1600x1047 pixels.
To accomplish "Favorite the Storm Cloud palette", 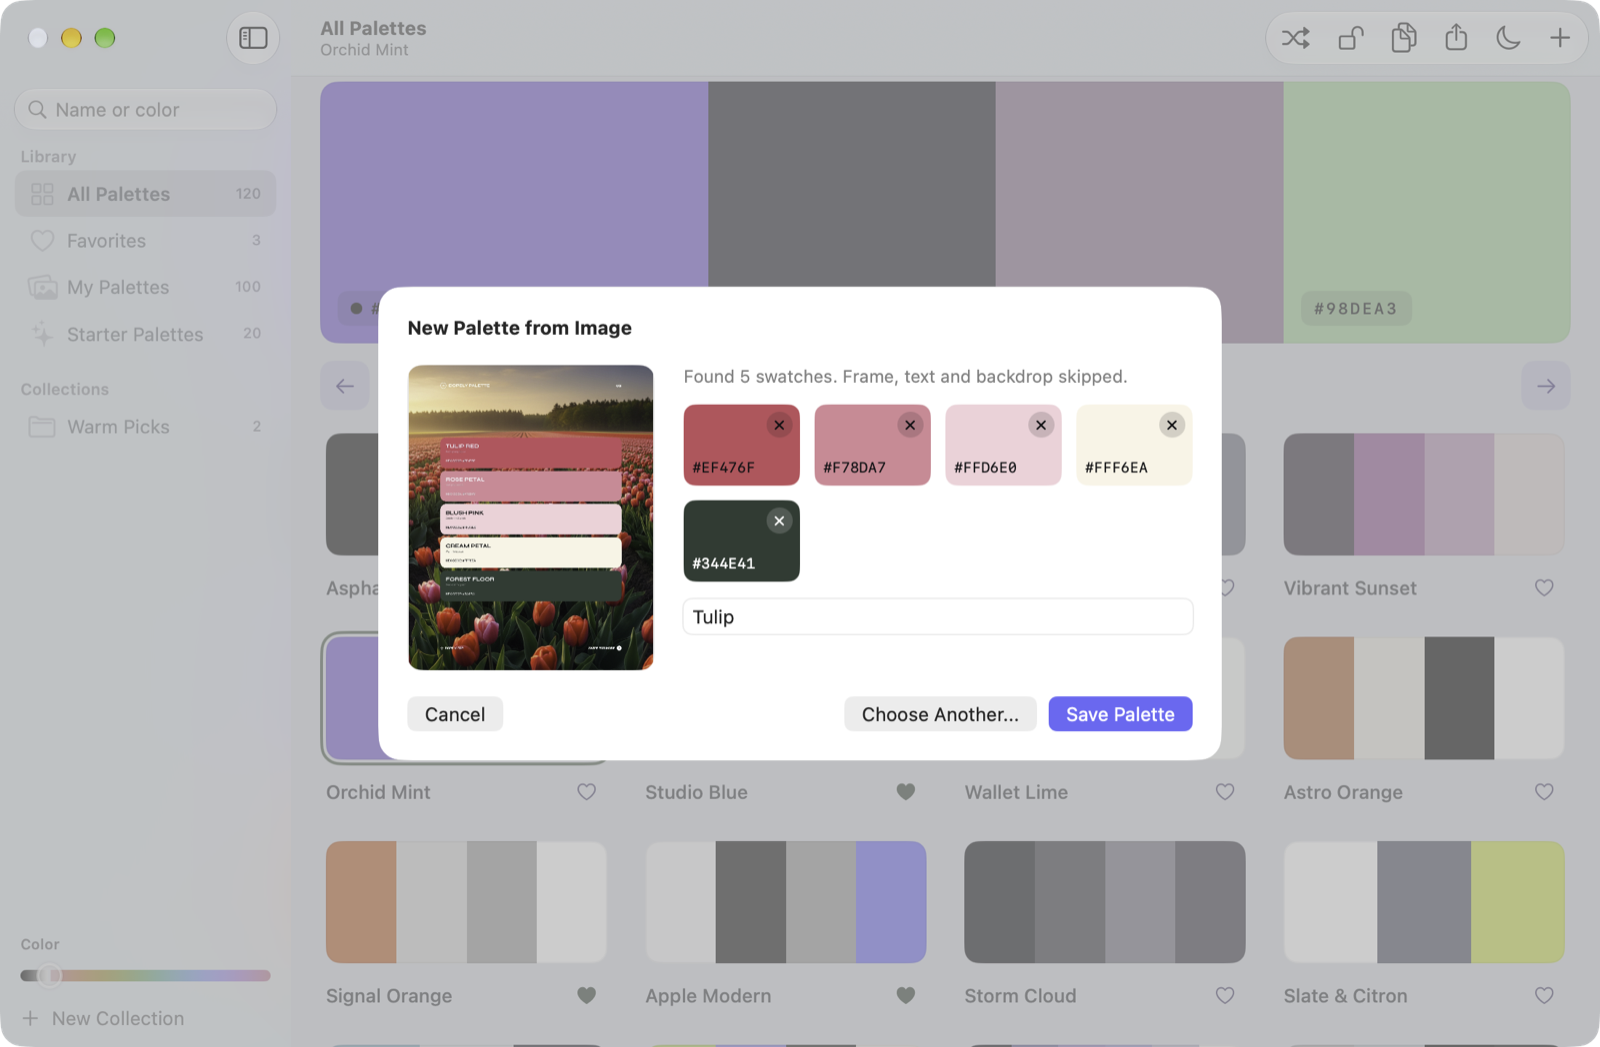I will click(x=1225, y=995).
